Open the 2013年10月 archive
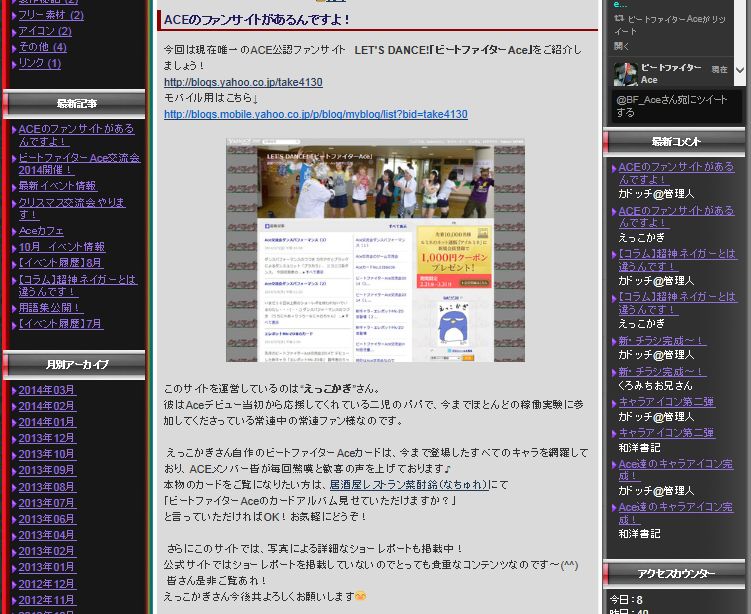This screenshot has width=751, height=614. click(47, 454)
